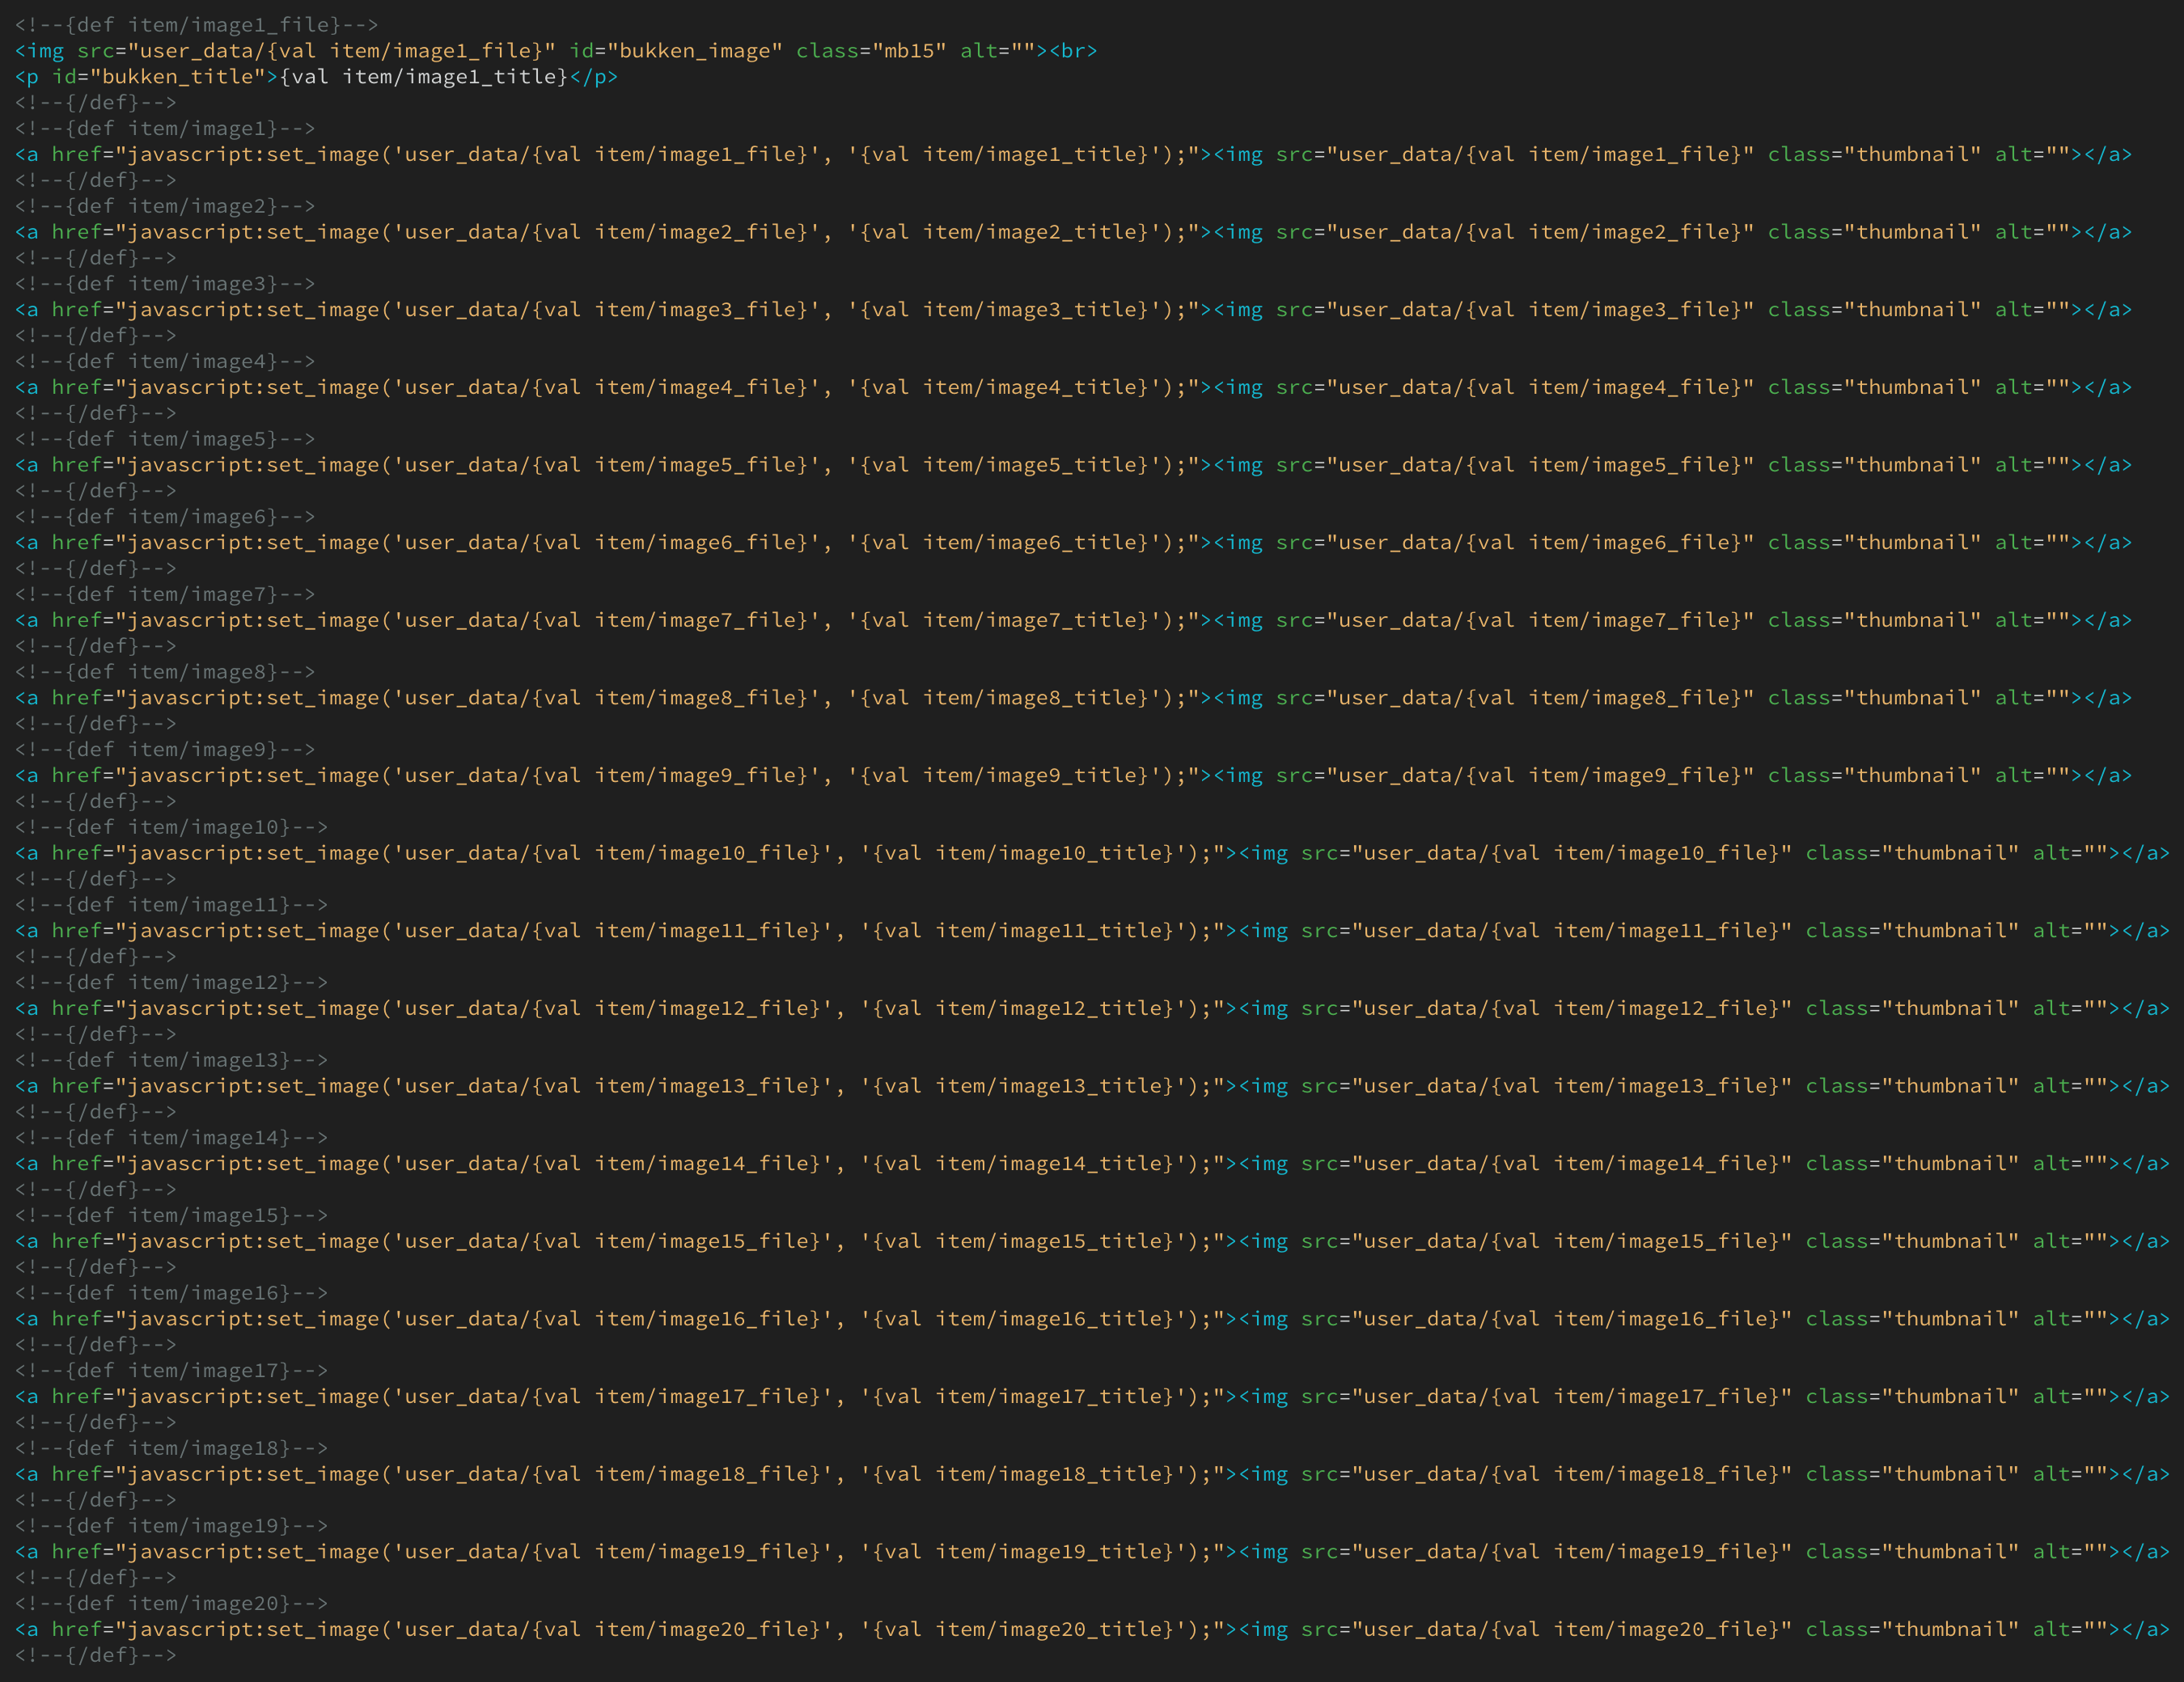Click the comment '<!--{def item/image8}-->'
The height and width of the screenshot is (1682, 2184).
pos(165,672)
